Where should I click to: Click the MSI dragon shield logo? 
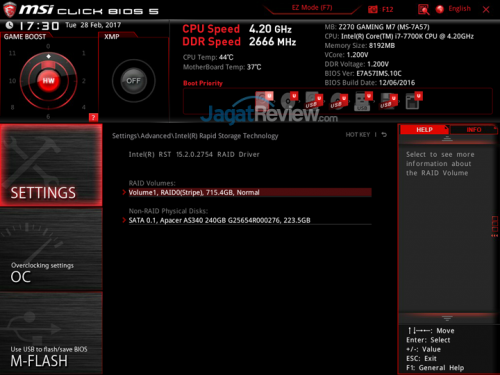point(9,10)
